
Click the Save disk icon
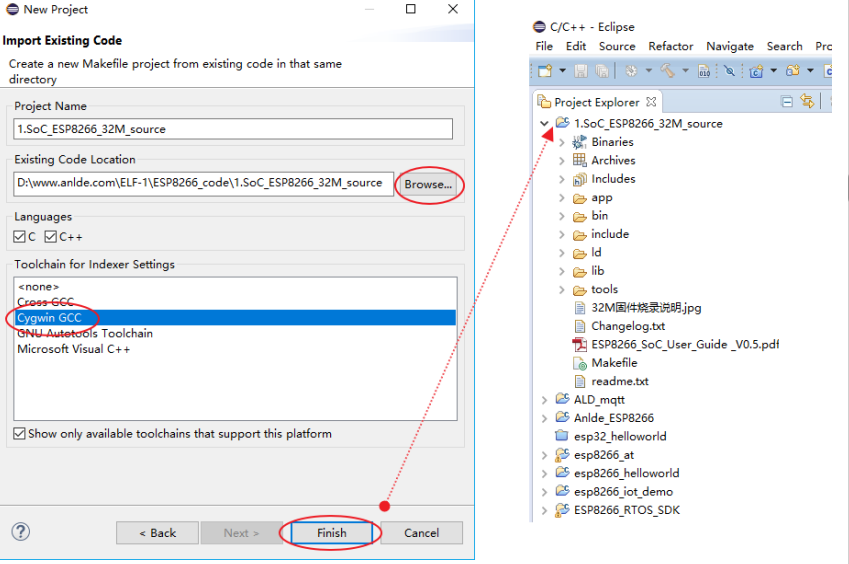(581, 71)
